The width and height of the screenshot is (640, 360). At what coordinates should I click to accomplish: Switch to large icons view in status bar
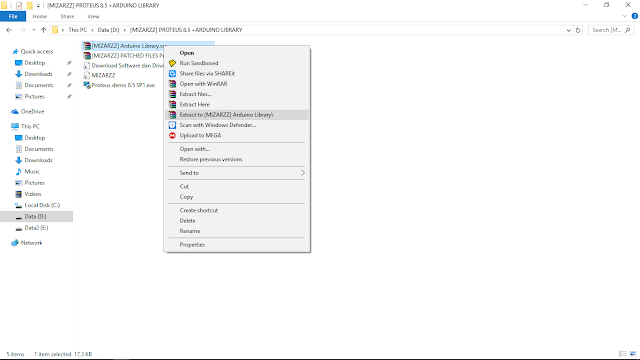tap(633, 354)
